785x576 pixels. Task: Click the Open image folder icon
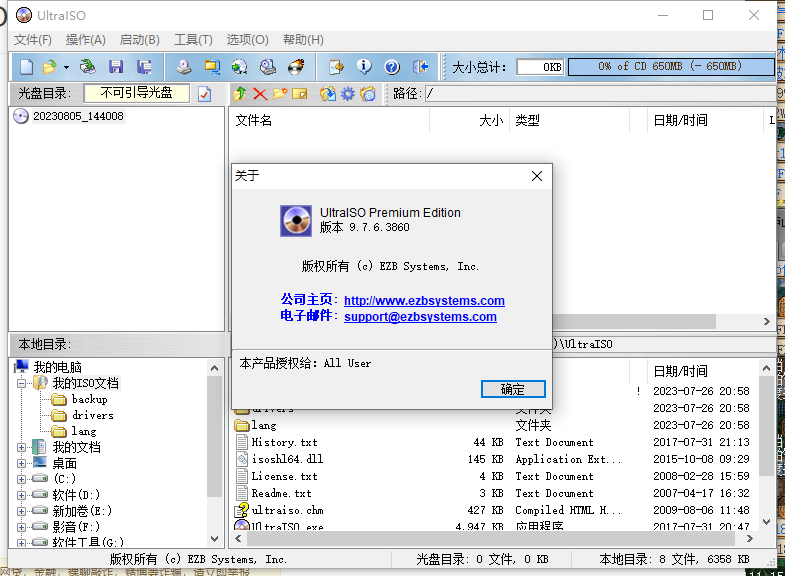[x=50, y=67]
